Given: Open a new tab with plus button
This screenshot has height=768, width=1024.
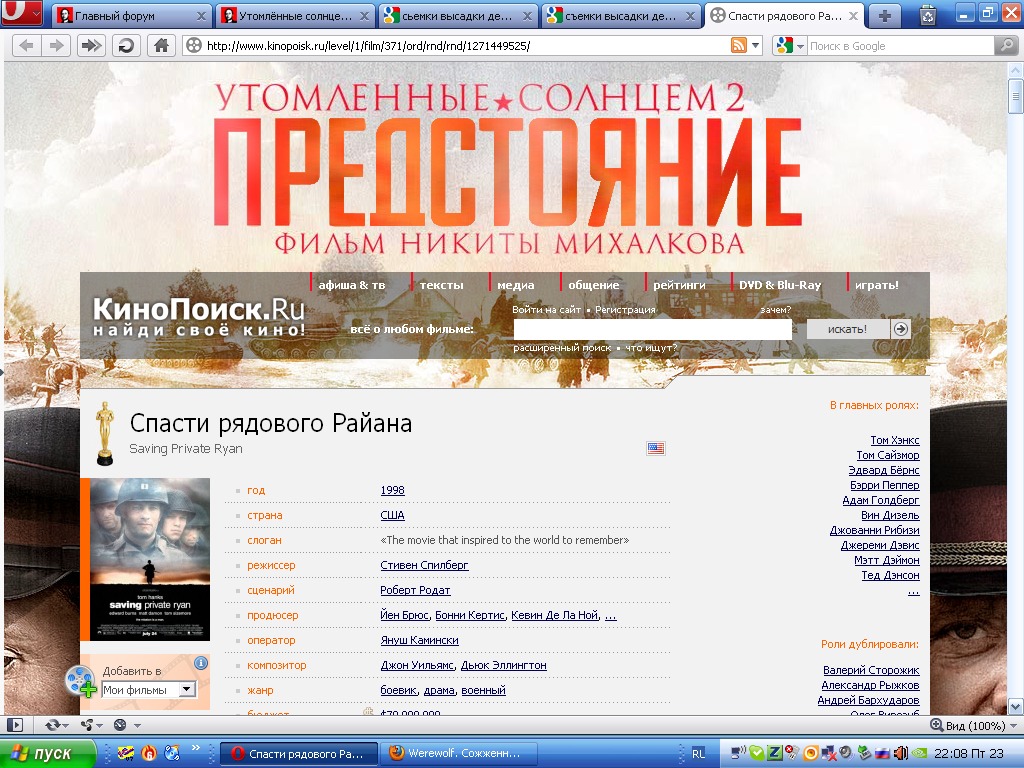Looking at the screenshot, I should coord(884,16).
